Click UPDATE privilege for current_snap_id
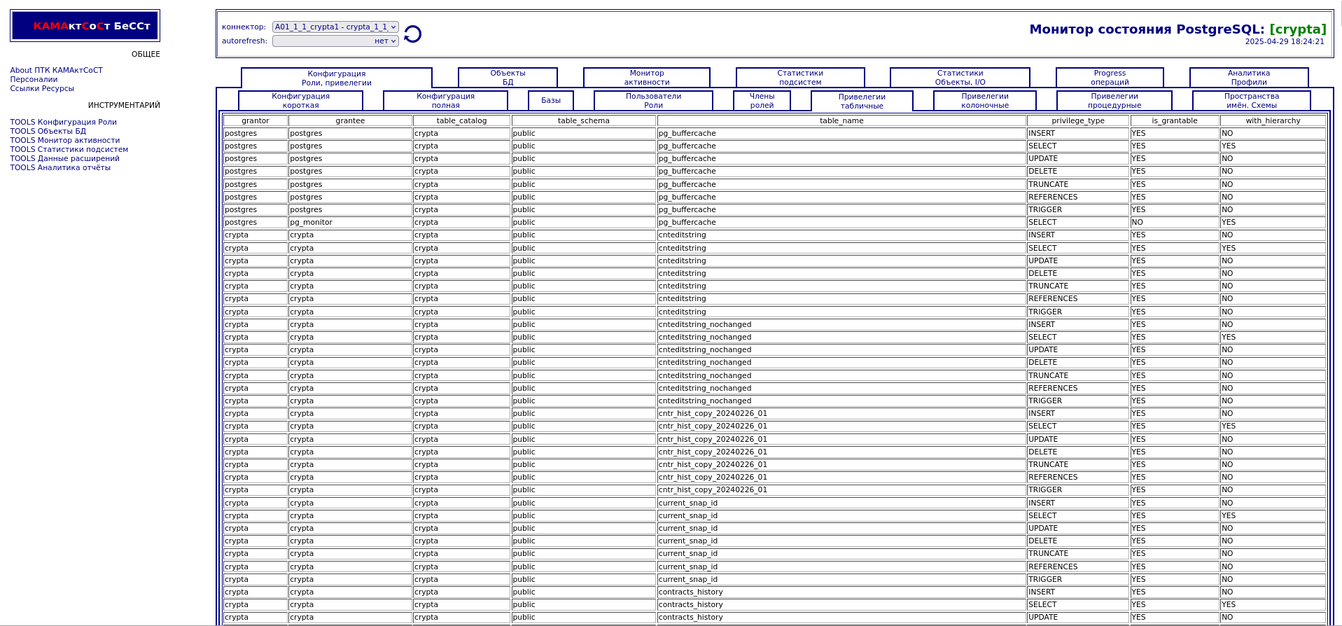The height and width of the screenshot is (626, 1342). point(1078,528)
